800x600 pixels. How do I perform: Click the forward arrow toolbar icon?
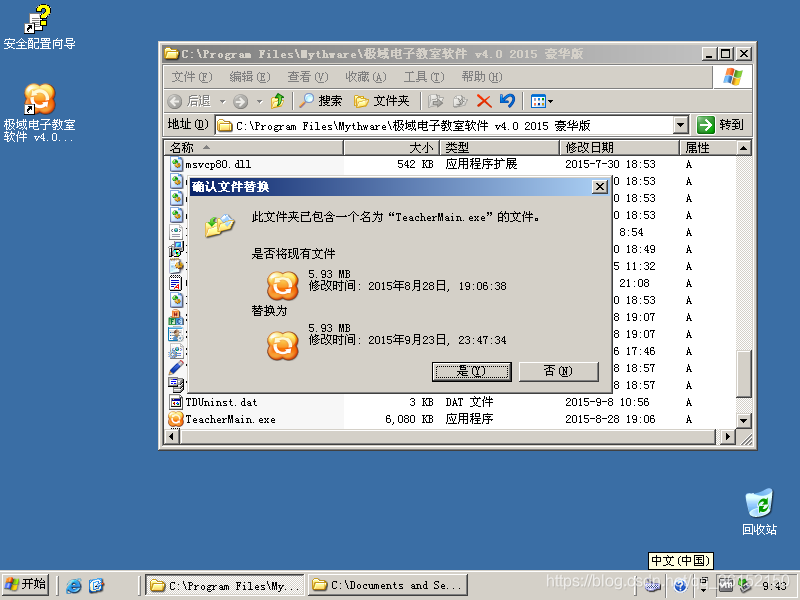[x=240, y=101]
